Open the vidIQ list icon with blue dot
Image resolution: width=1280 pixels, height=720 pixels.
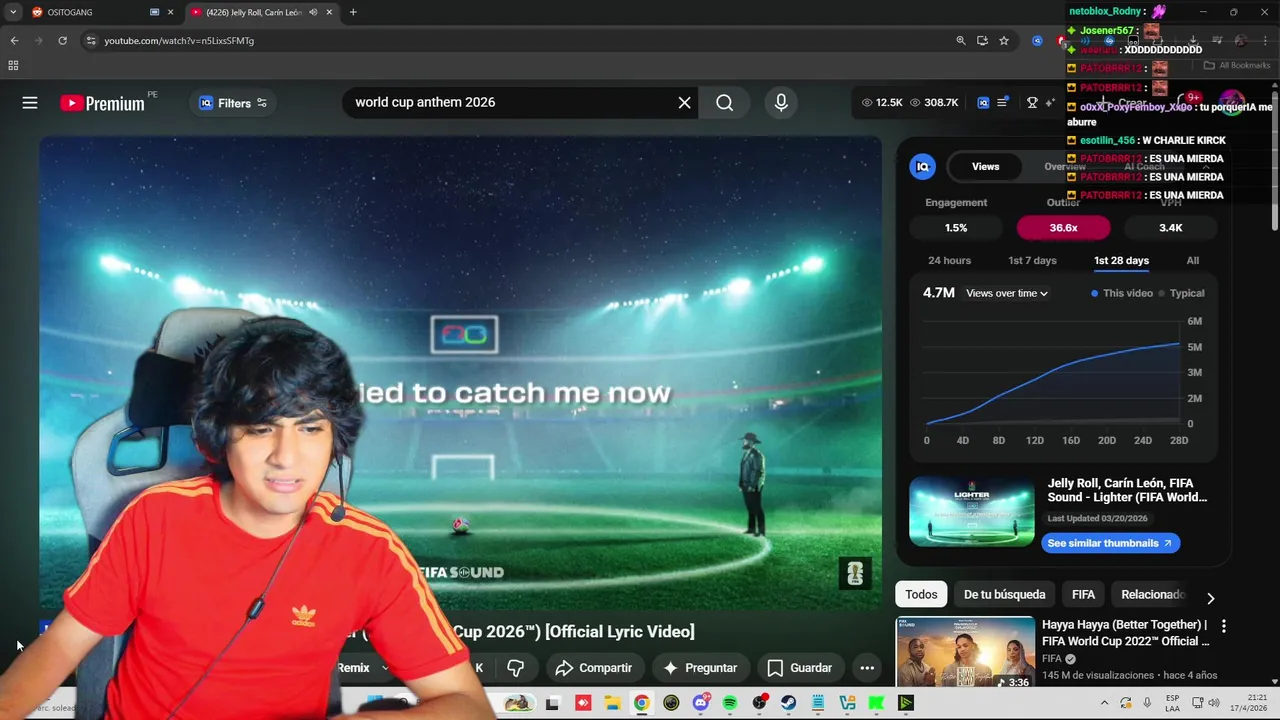pyautogui.click(x=1003, y=102)
